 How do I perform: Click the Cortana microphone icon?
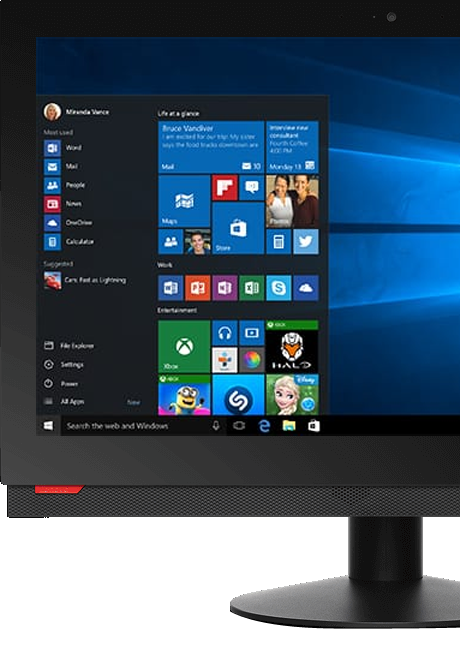pos(216,426)
